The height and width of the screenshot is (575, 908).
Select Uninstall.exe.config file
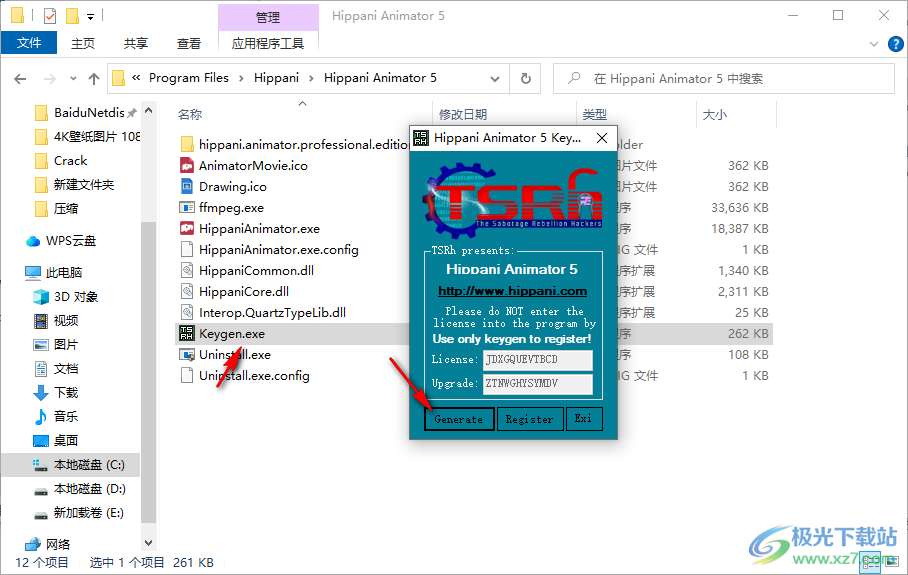click(254, 376)
